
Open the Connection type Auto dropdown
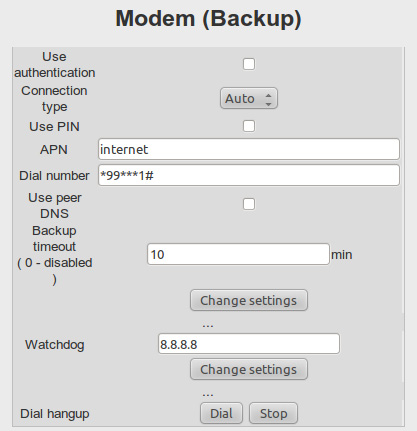pyautogui.click(x=249, y=98)
